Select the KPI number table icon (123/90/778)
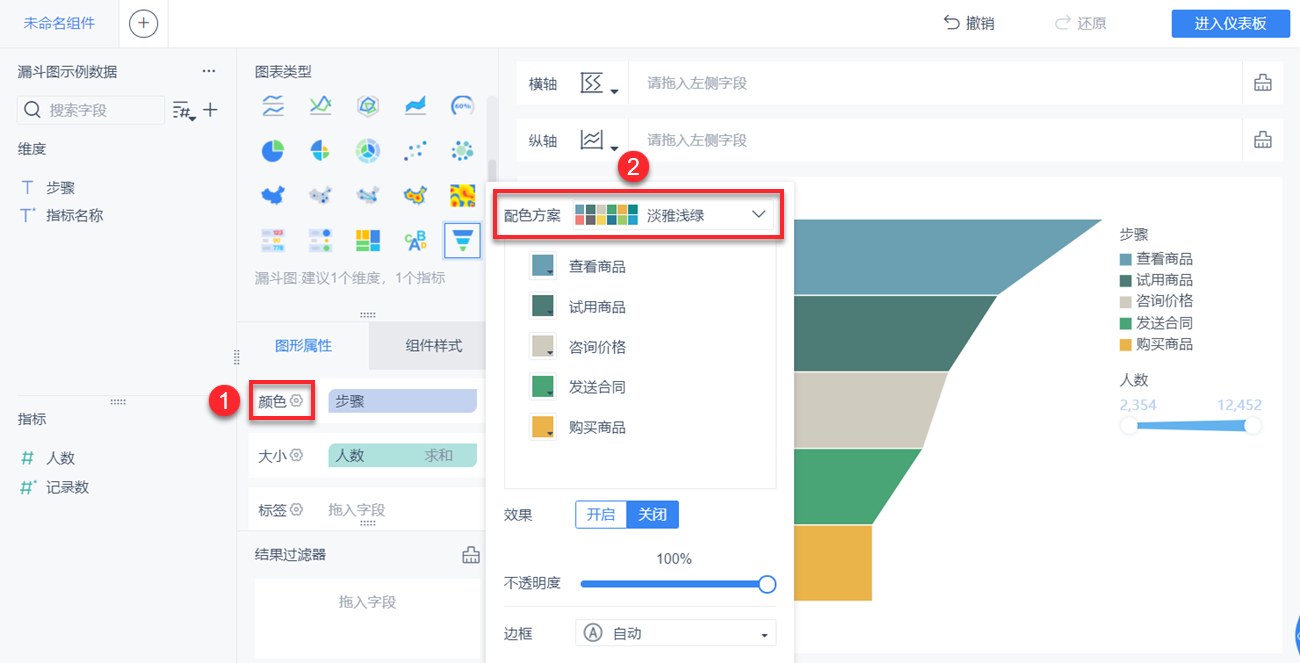This screenshot has width=1300, height=663. [x=273, y=240]
